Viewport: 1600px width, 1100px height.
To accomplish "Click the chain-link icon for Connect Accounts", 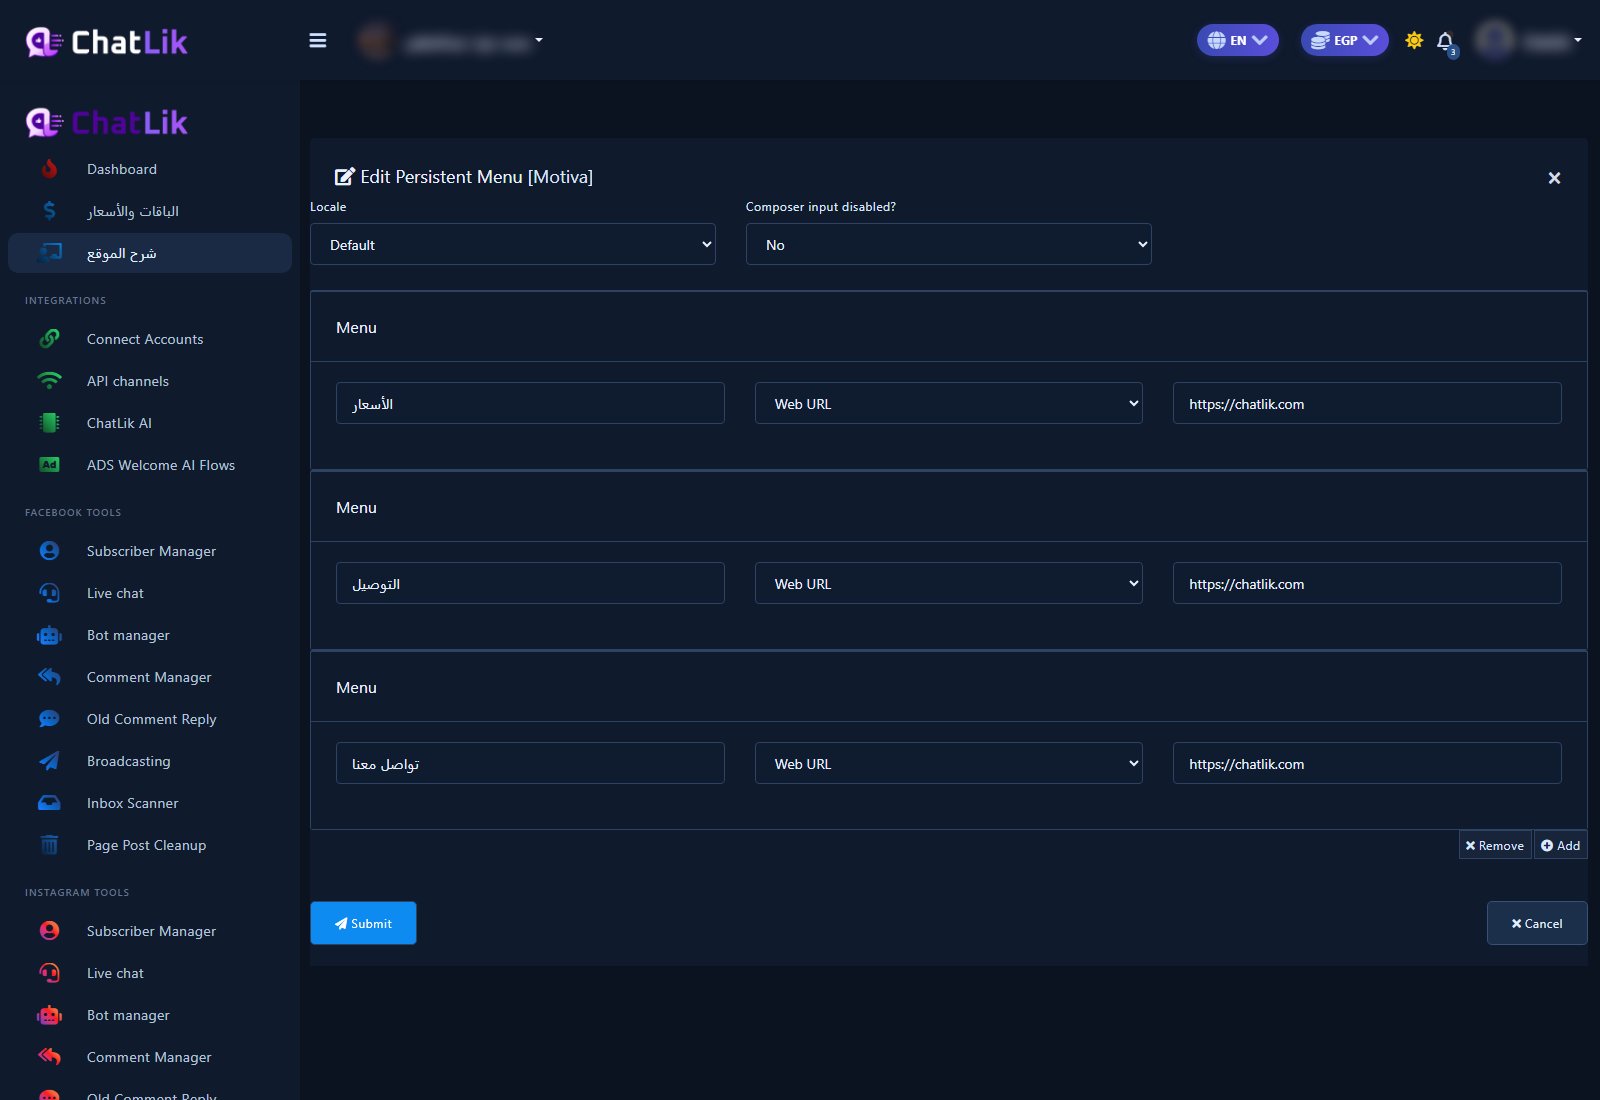I will pos(49,339).
